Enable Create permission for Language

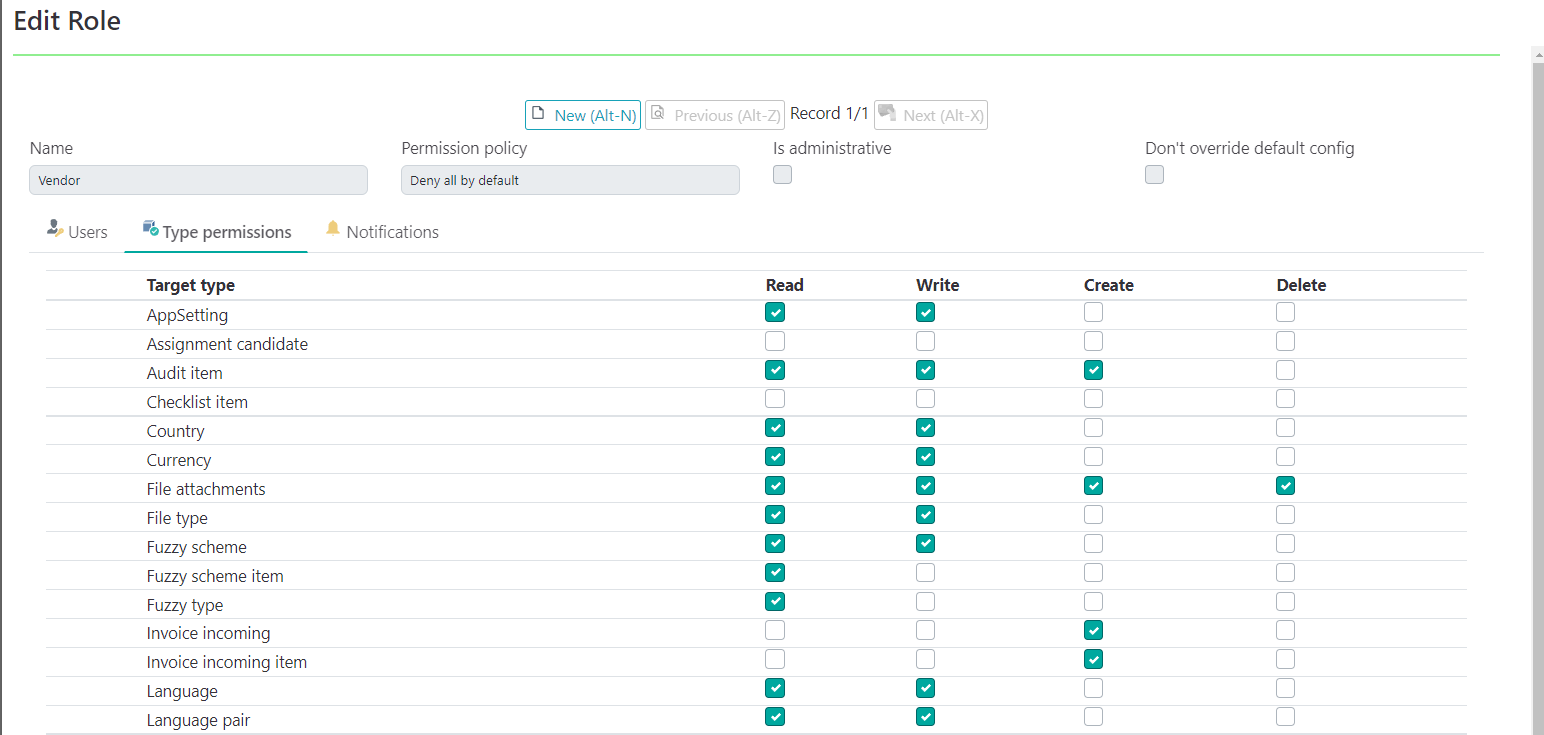click(1094, 689)
